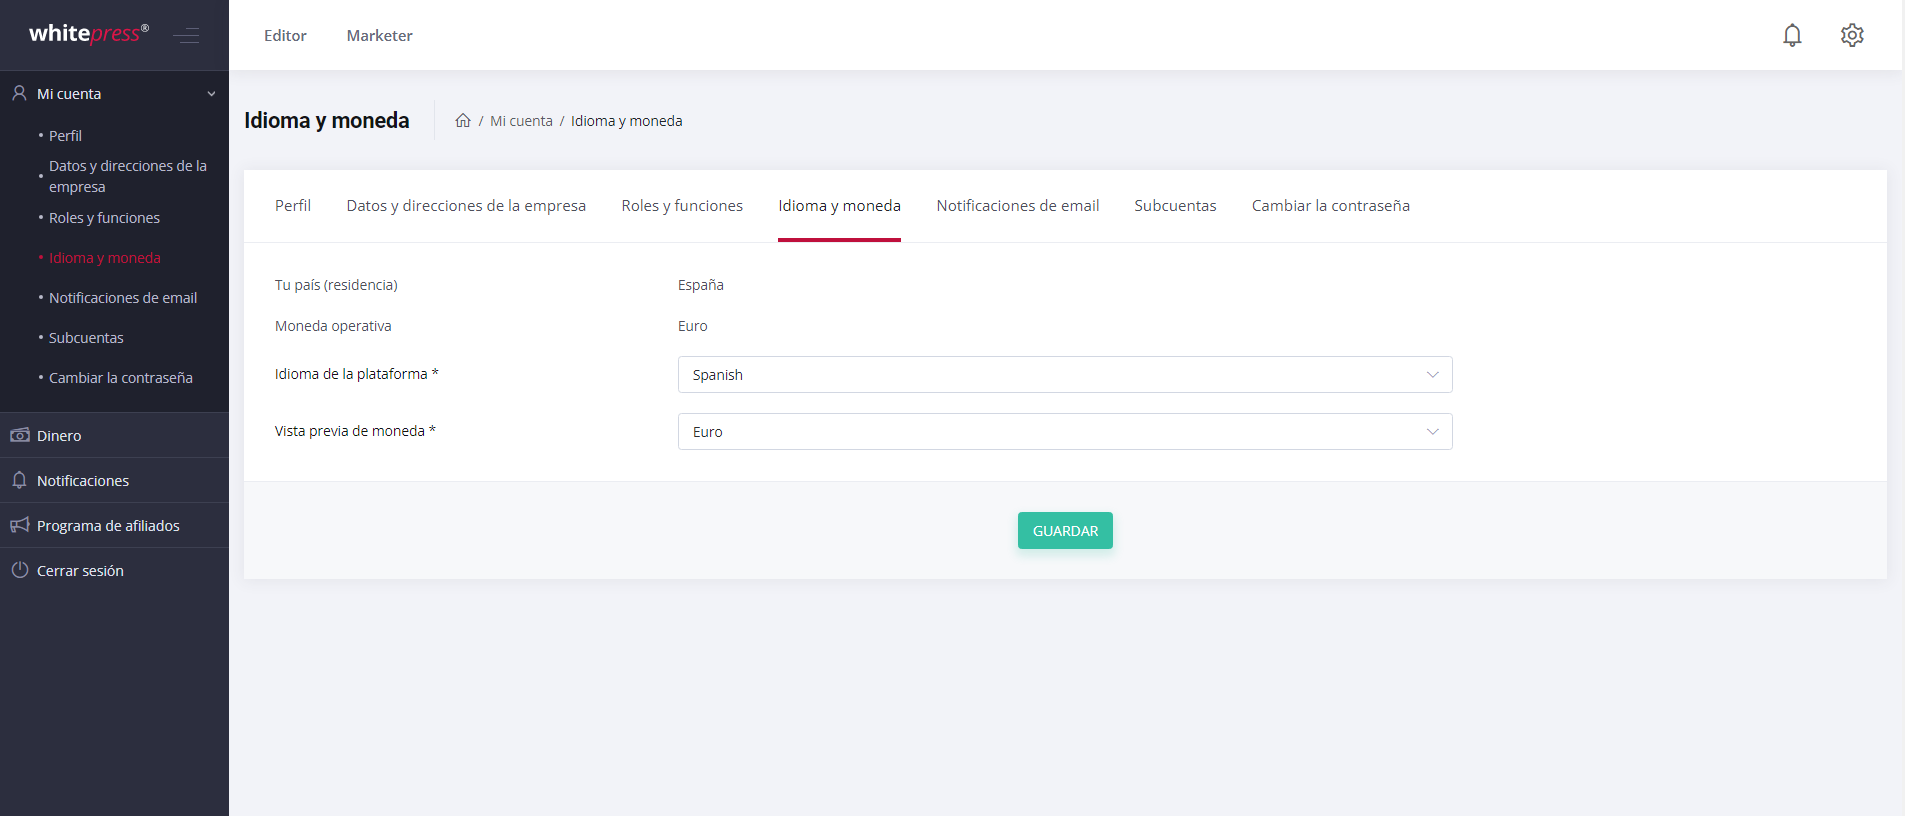This screenshot has width=1905, height=816.
Task: Open the settings gear icon
Action: point(1852,35)
